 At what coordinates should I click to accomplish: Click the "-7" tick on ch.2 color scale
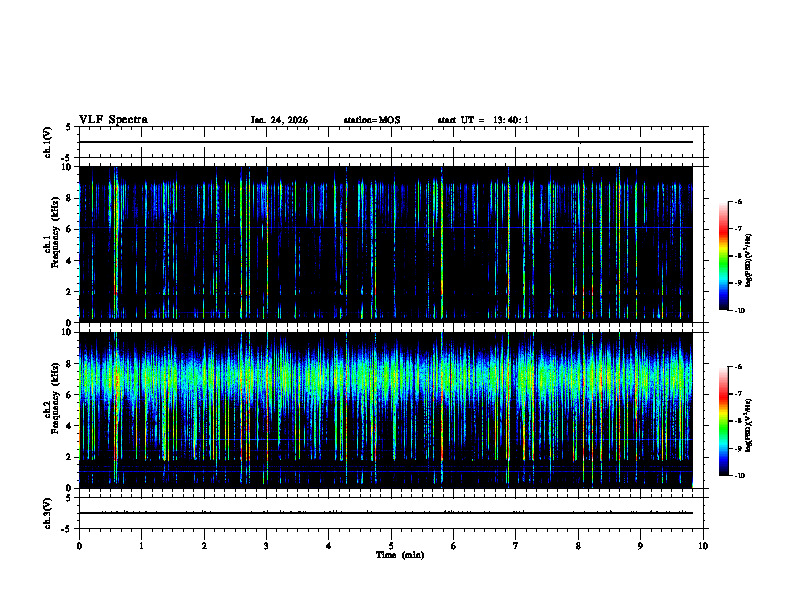[738, 394]
